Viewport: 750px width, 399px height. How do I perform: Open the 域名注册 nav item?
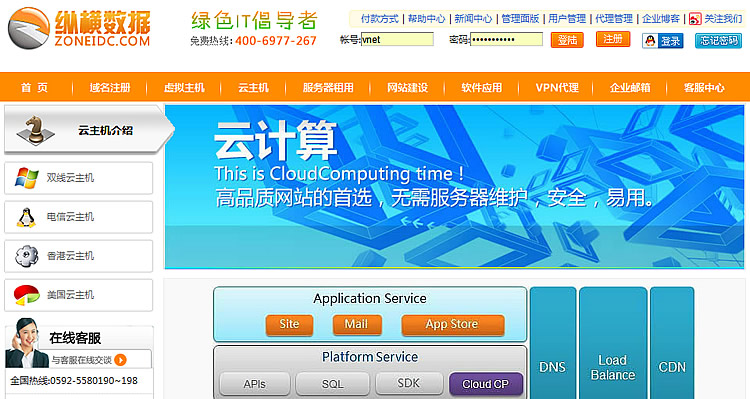point(110,88)
